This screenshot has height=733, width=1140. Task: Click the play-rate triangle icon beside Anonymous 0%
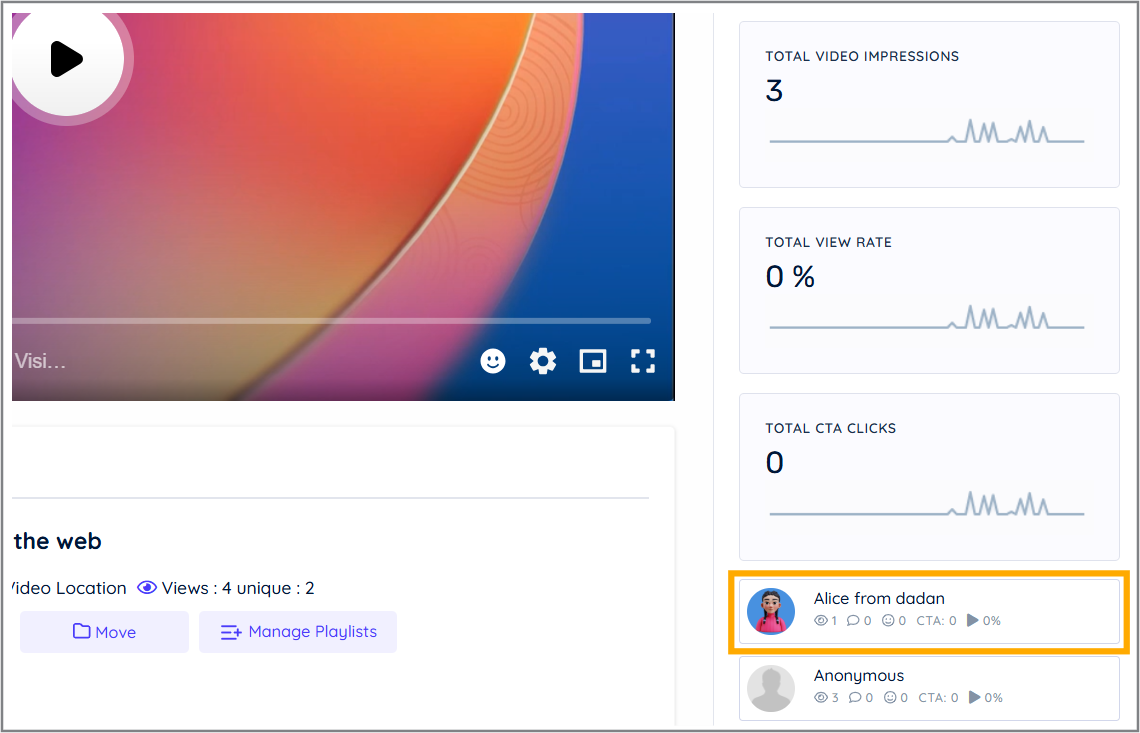(x=976, y=697)
